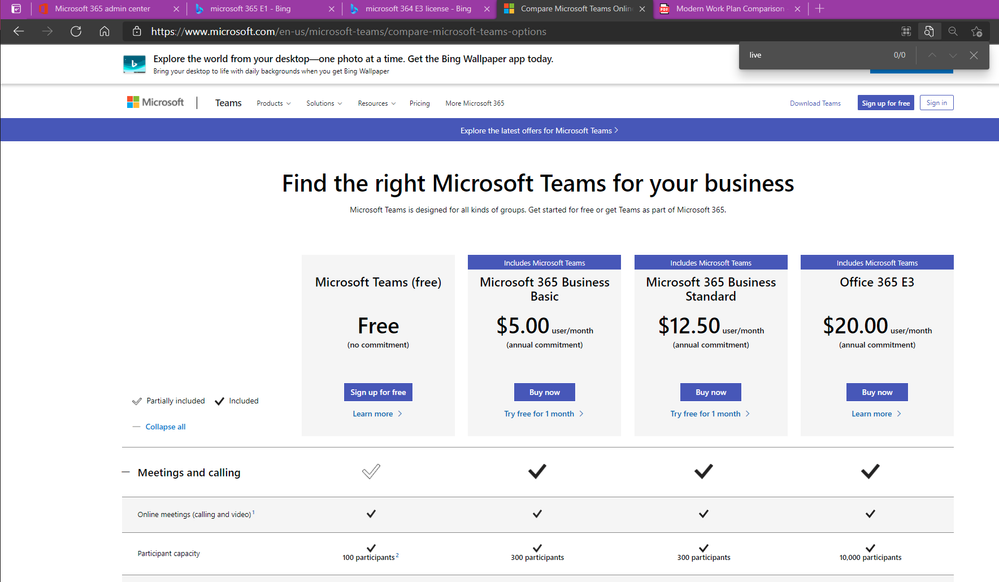999x582 pixels.
Task: Click the Download Teams link
Action: coord(815,103)
